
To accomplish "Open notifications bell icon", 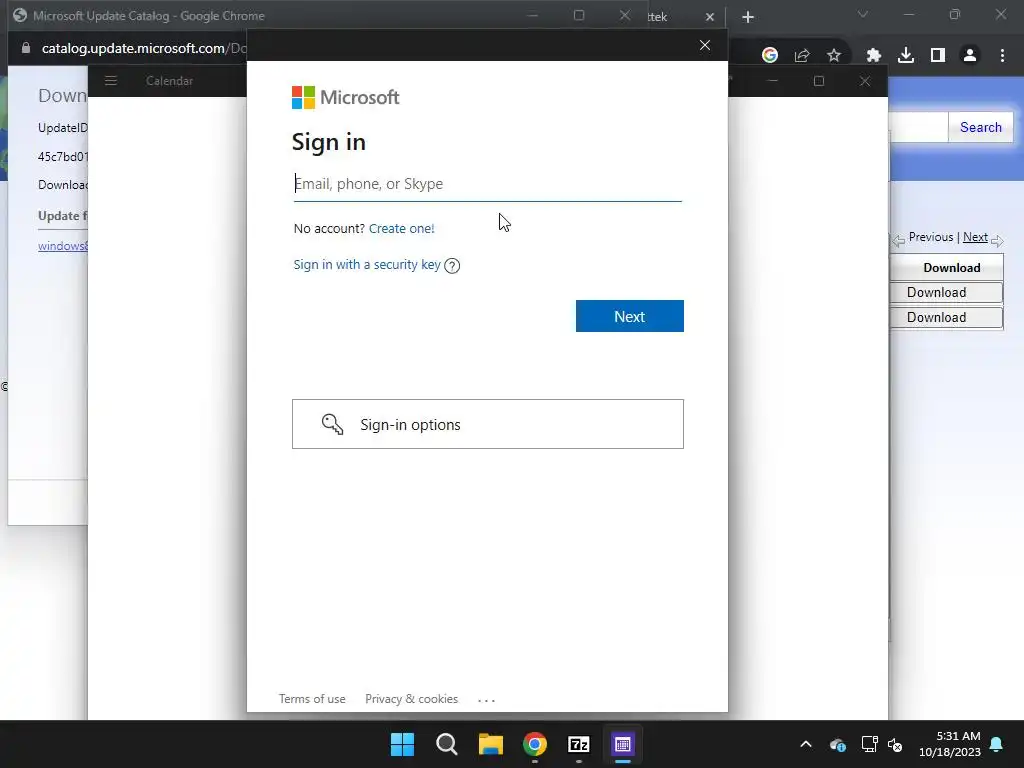I will point(996,744).
